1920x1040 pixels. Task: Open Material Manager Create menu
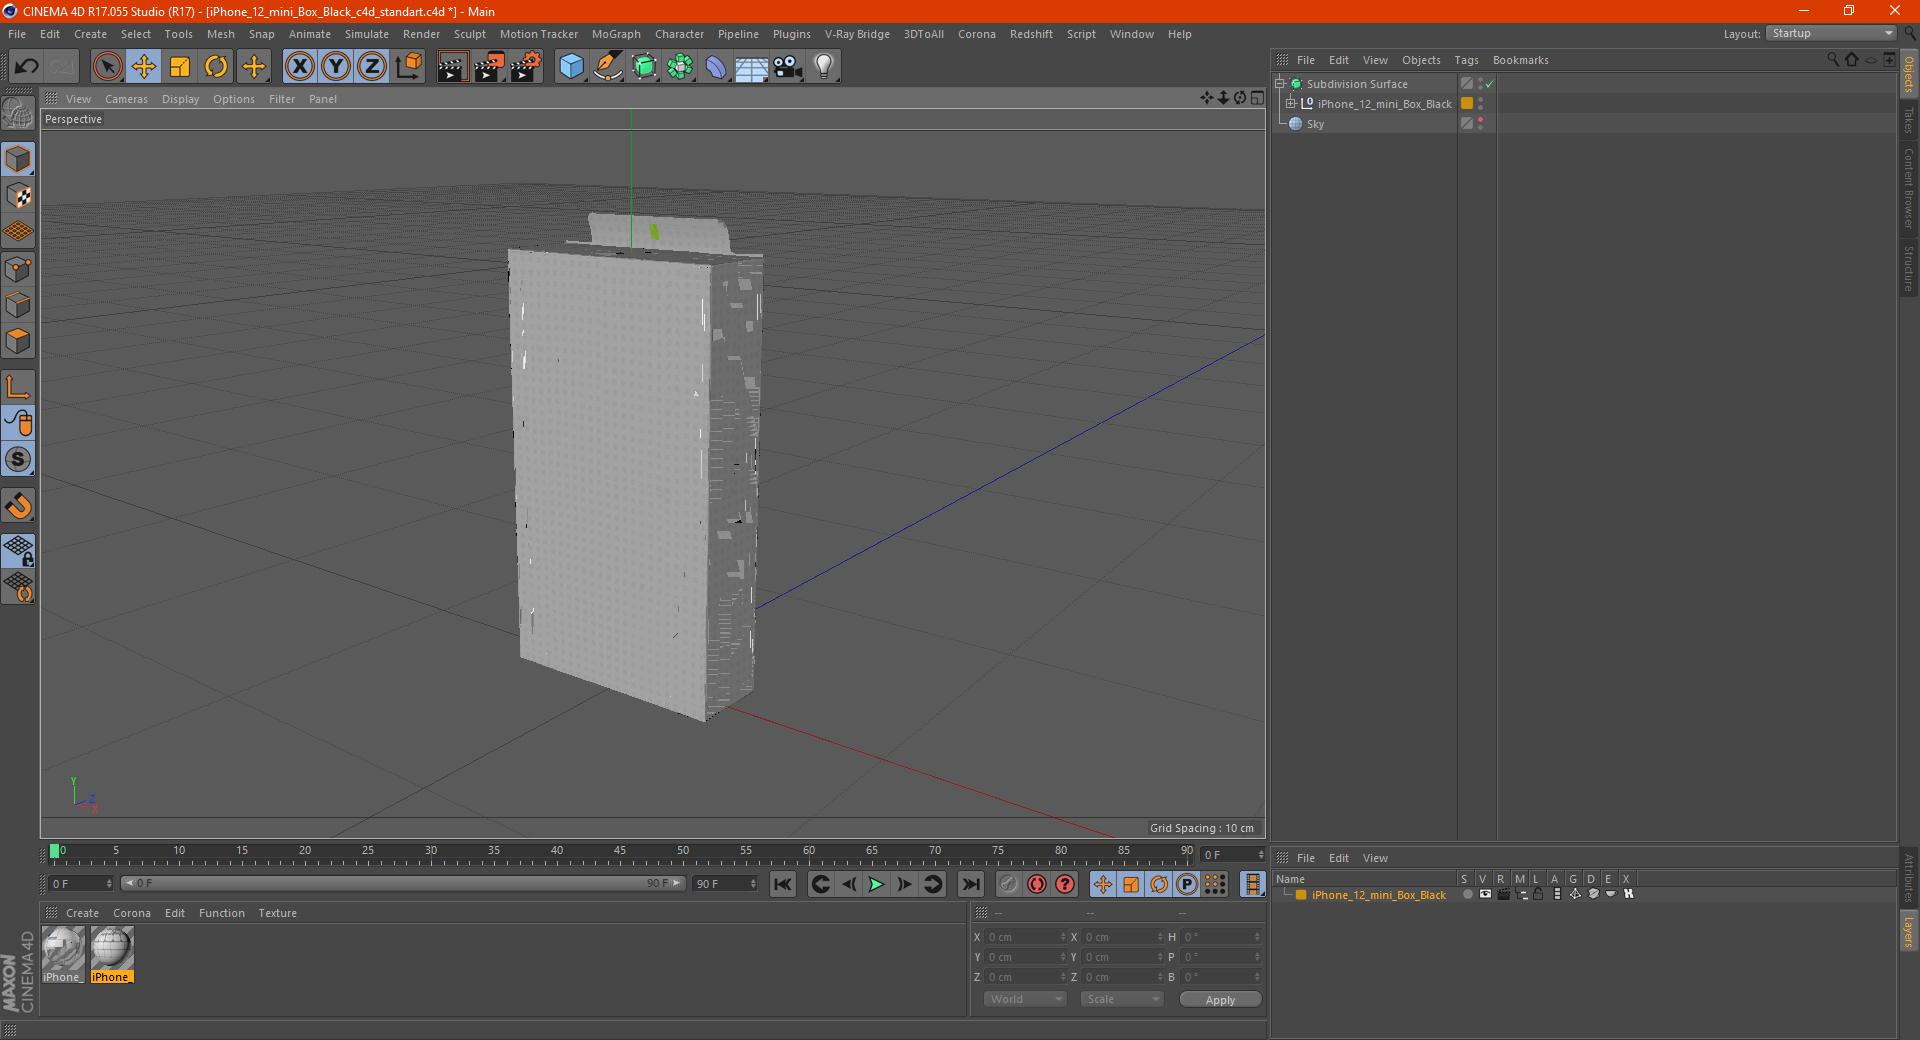click(x=82, y=913)
